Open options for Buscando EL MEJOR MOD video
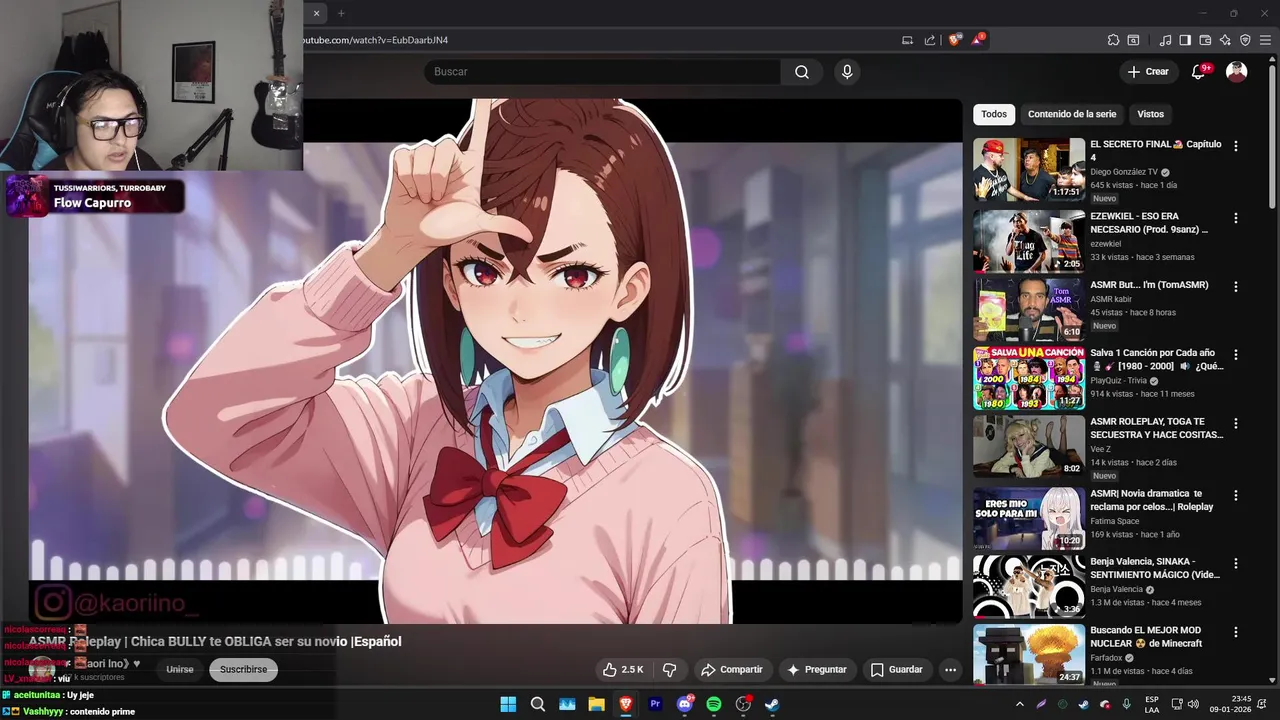 (1236, 632)
